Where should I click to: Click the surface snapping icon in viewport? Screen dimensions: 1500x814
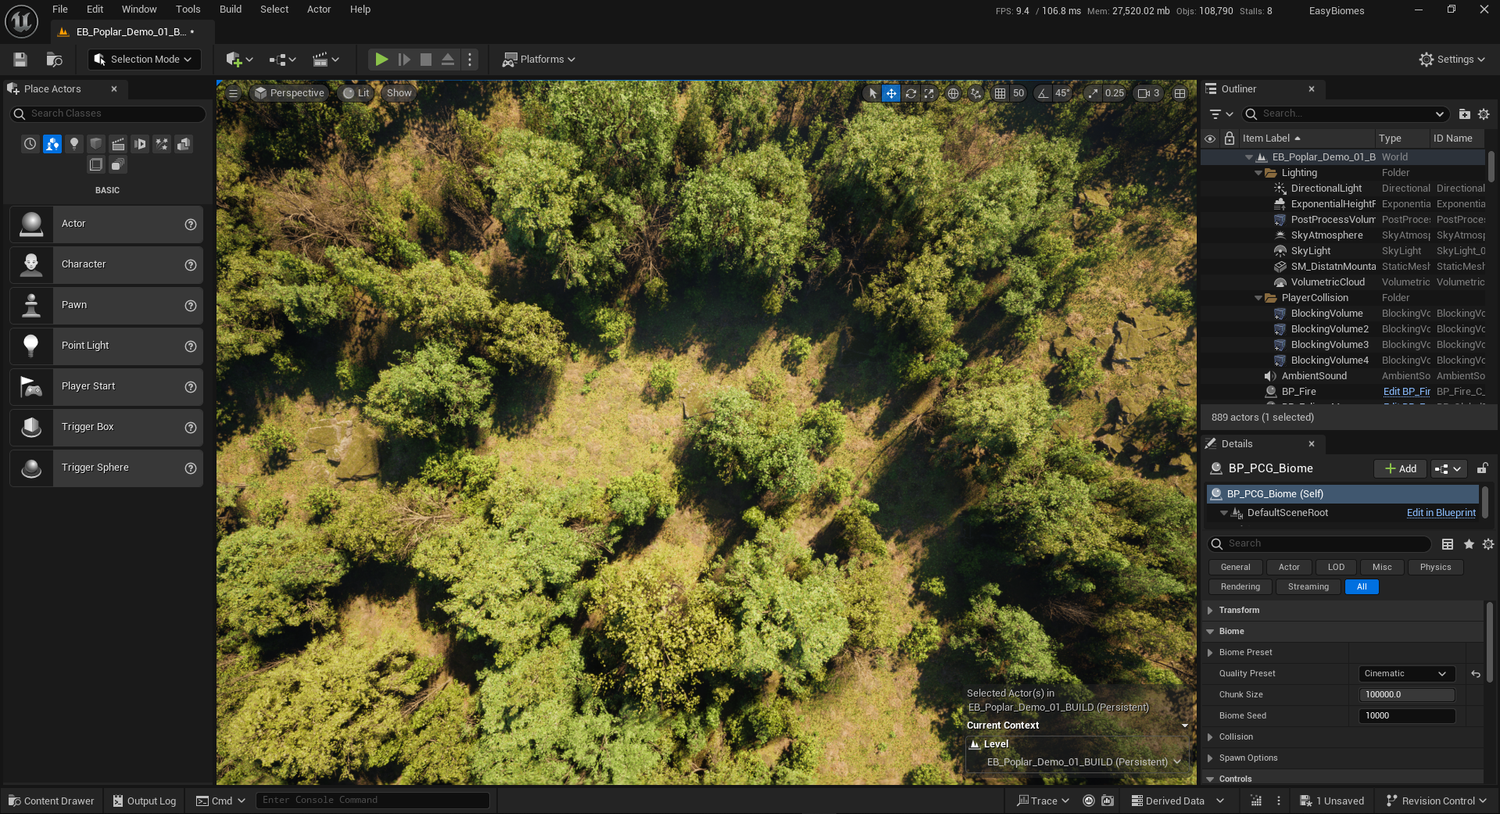pos(975,92)
